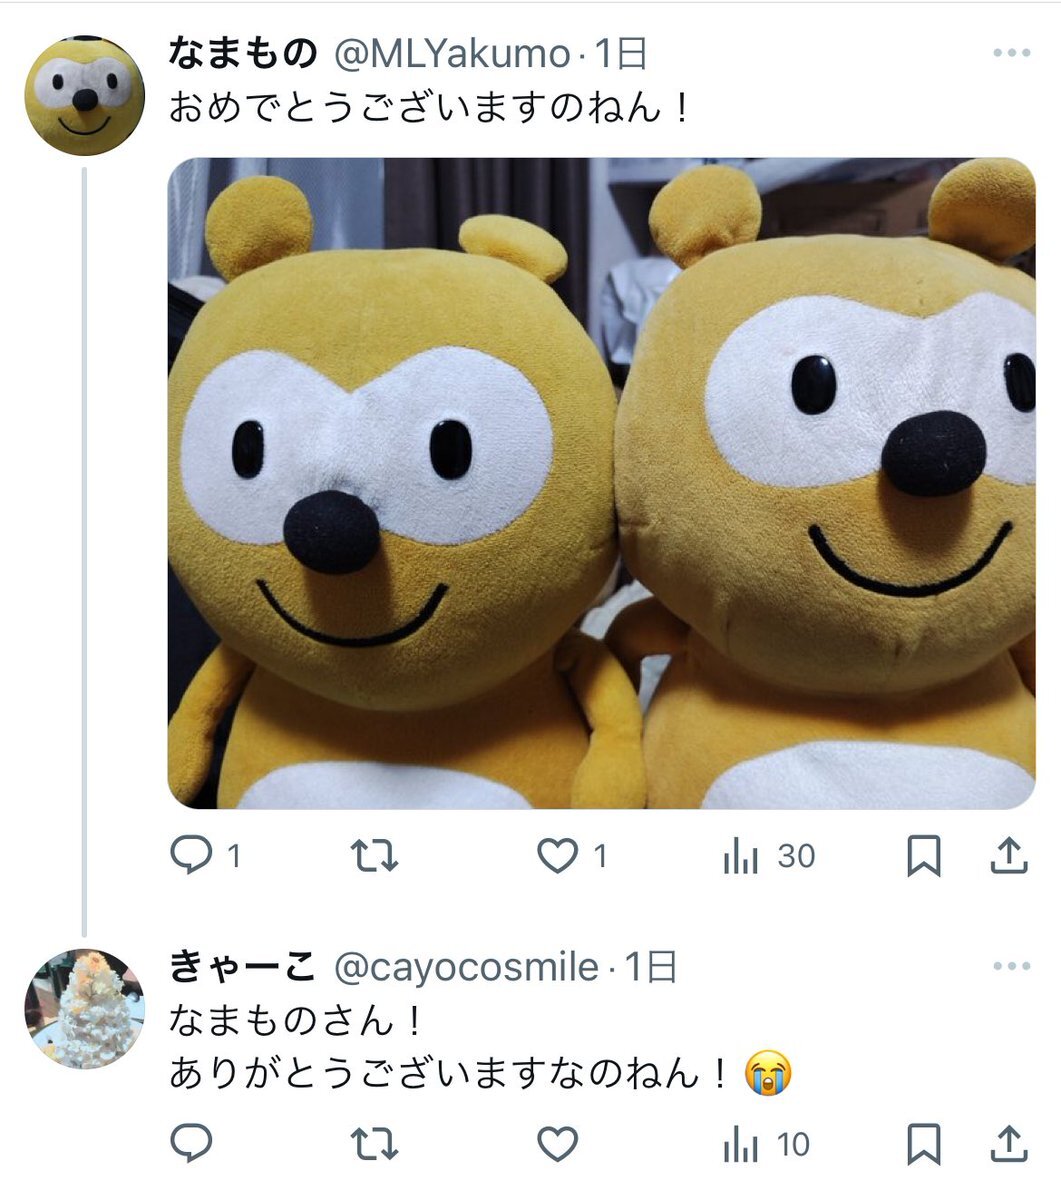Screen dimensions: 1061x1200
Task: Open なまもの's profile avatar
Action: 84,96
